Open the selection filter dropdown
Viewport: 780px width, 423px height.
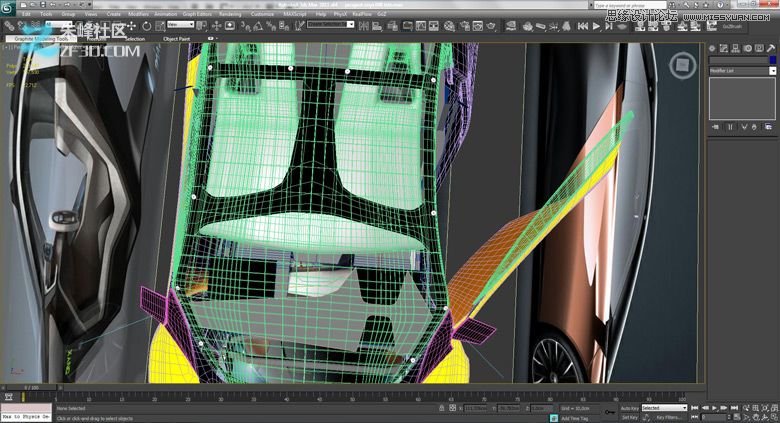click(59, 24)
